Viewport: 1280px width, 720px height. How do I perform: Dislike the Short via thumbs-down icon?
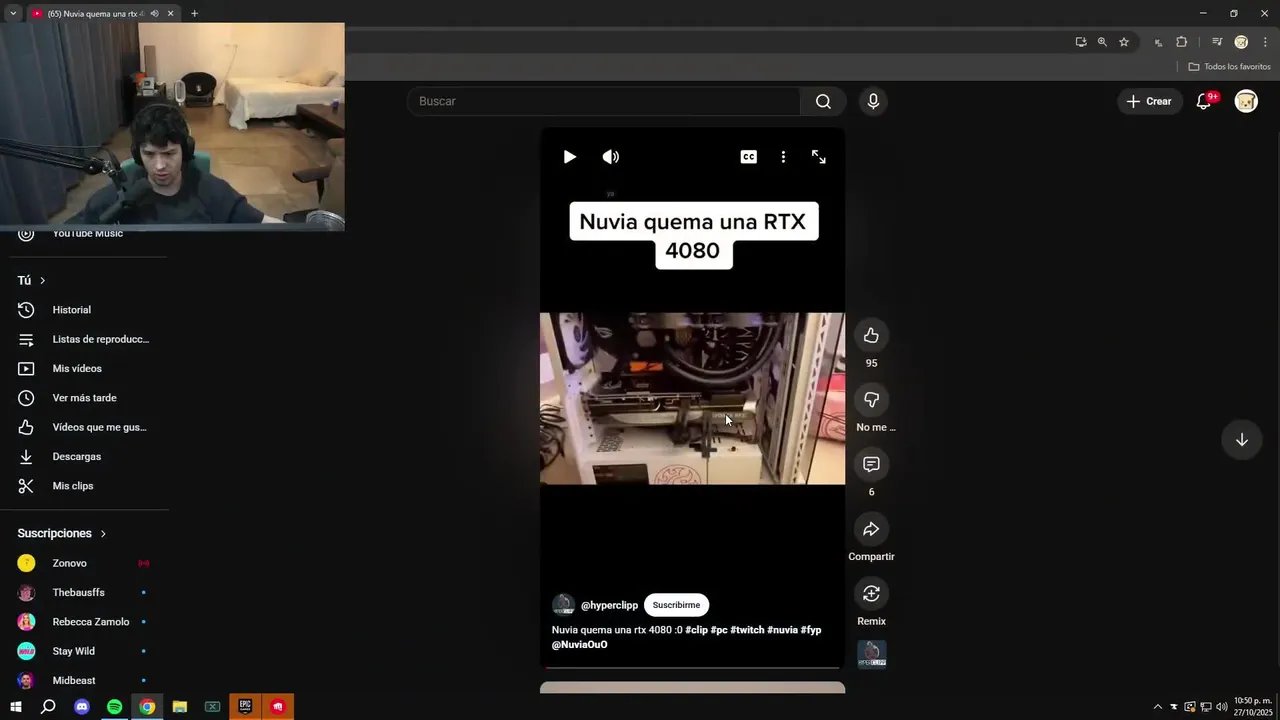[x=871, y=400]
